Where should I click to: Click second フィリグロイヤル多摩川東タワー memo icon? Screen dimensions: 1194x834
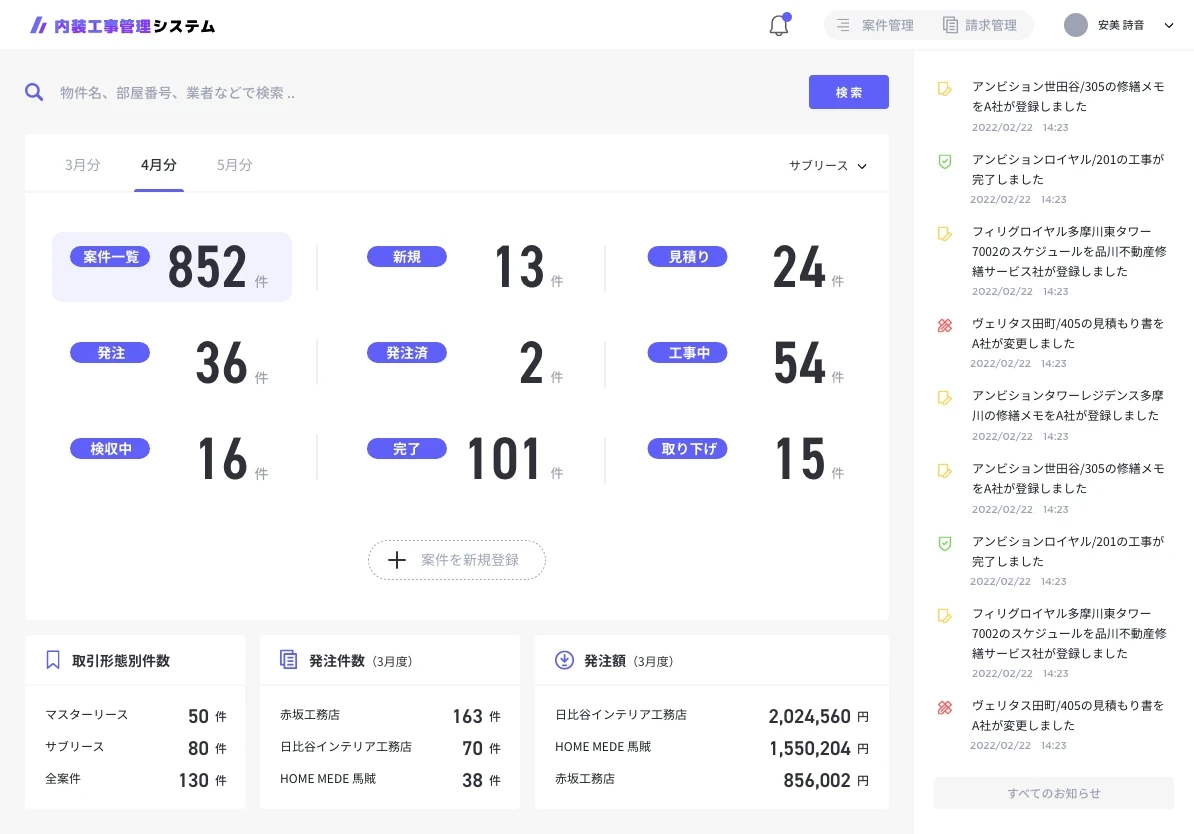point(944,616)
